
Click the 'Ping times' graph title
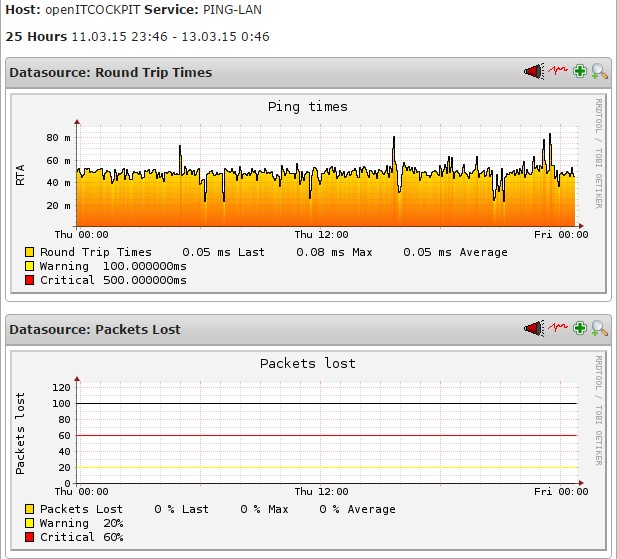308,107
